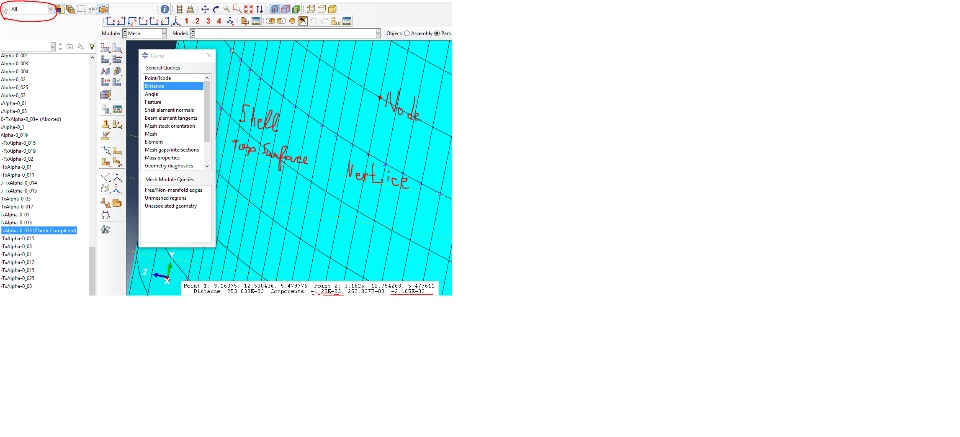The image size is (960, 437).
Task: Open the Module 'Mesh' dropdown
Action: point(164,33)
